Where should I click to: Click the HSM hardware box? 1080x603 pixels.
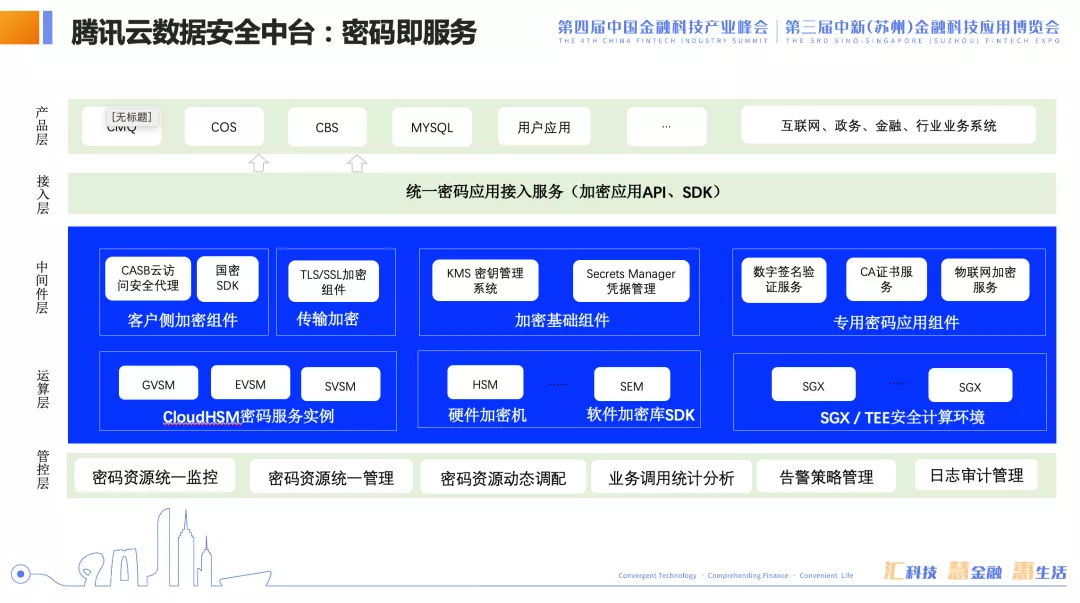pyautogui.click(x=485, y=382)
